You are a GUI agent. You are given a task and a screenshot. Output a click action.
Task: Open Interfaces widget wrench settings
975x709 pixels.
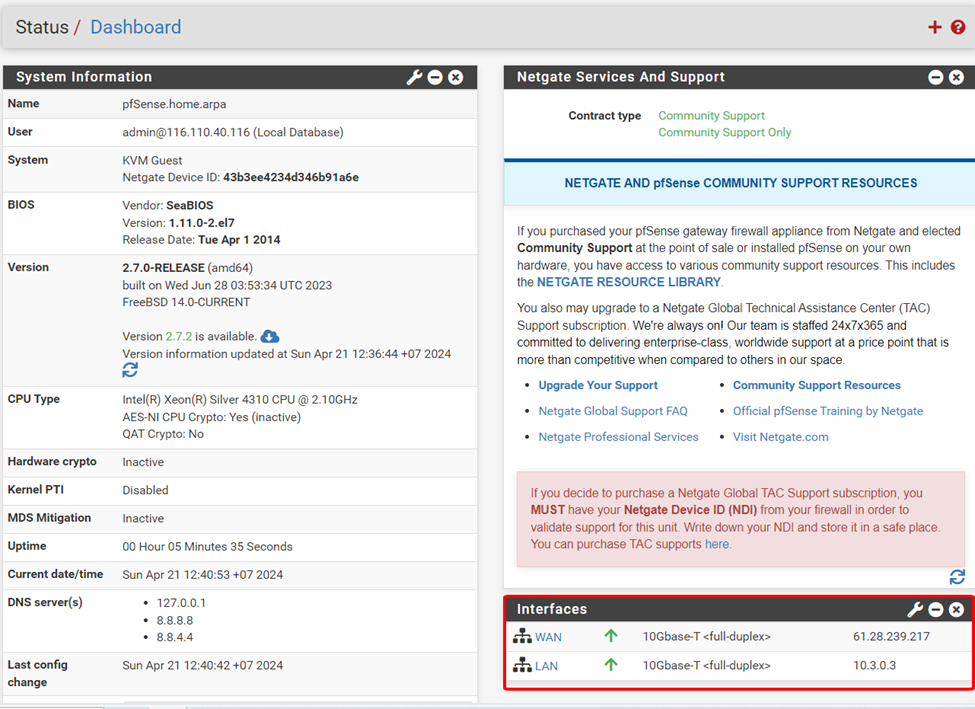(914, 609)
